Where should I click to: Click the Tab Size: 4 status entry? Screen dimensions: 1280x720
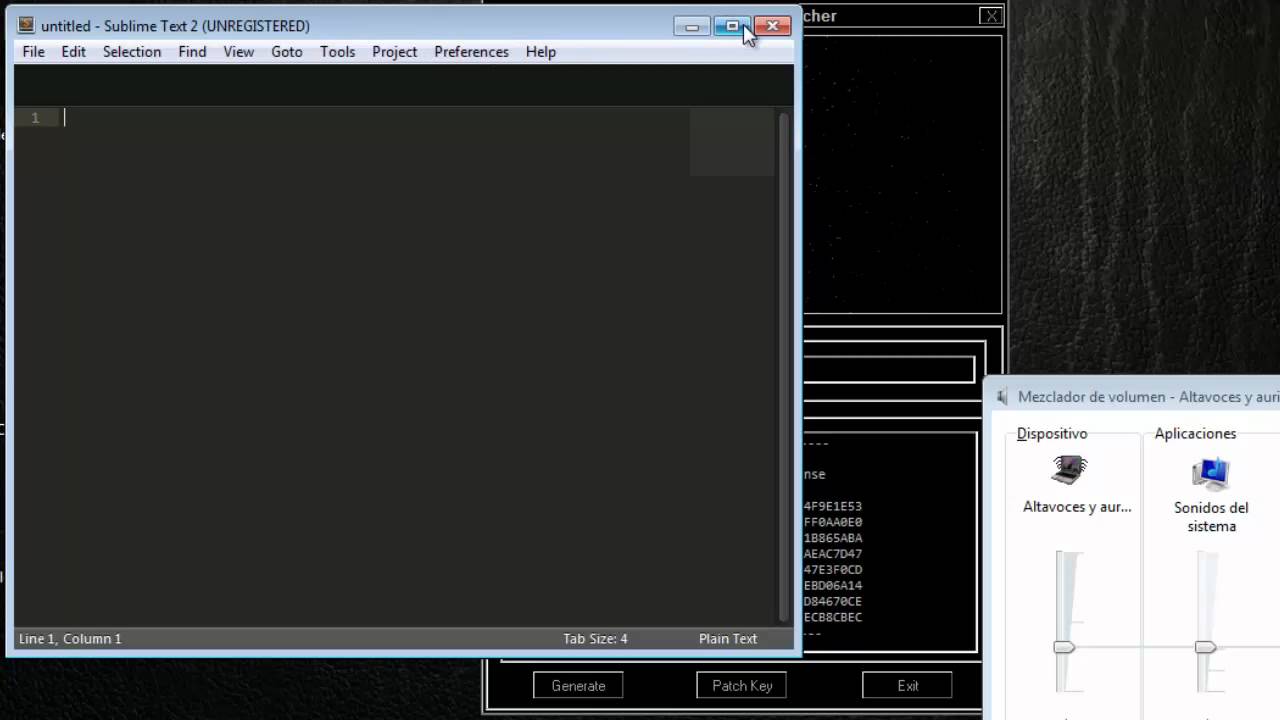(595, 639)
